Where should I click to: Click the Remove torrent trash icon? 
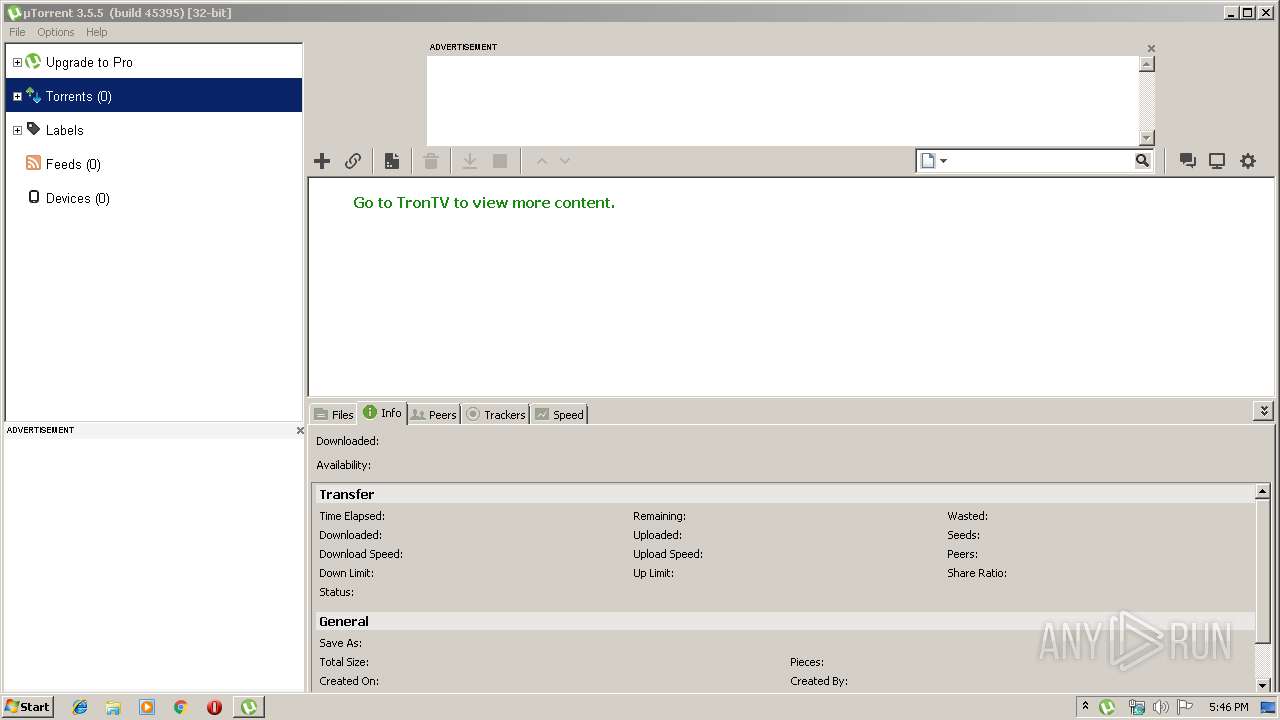[431, 161]
